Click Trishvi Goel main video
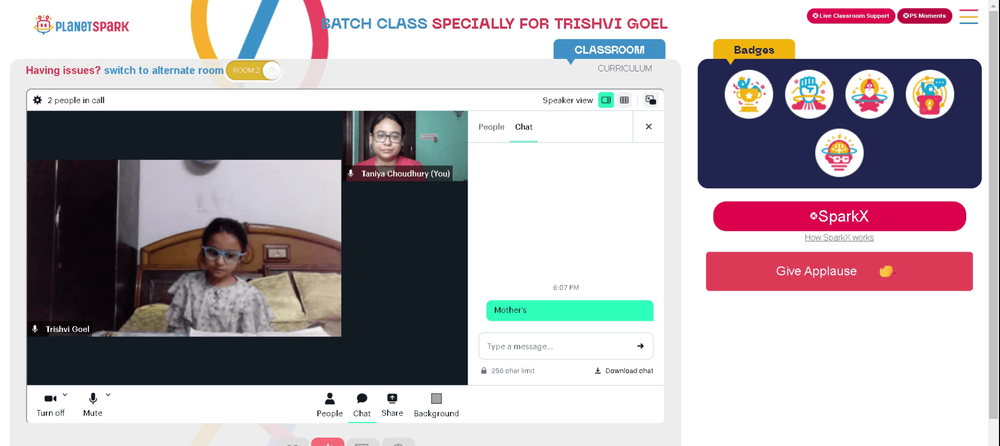 (184, 248)
